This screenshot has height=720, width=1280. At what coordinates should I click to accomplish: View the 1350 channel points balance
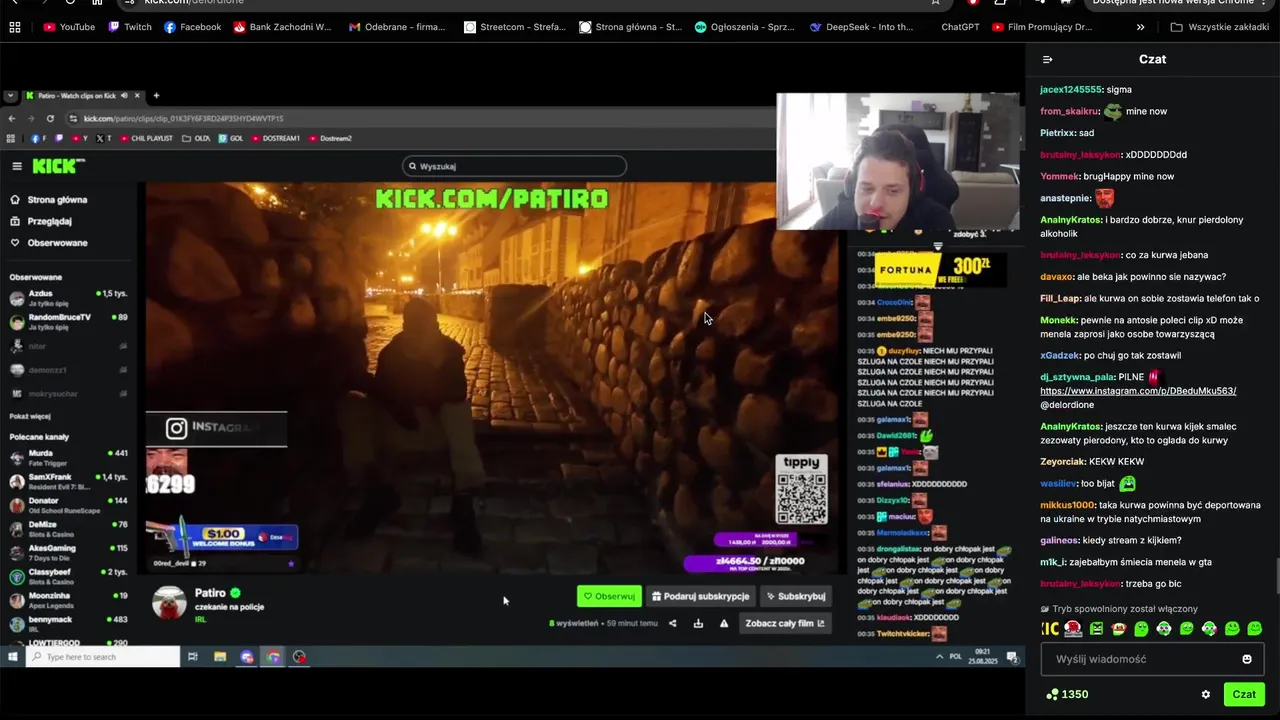click(x=1067, y=694)
